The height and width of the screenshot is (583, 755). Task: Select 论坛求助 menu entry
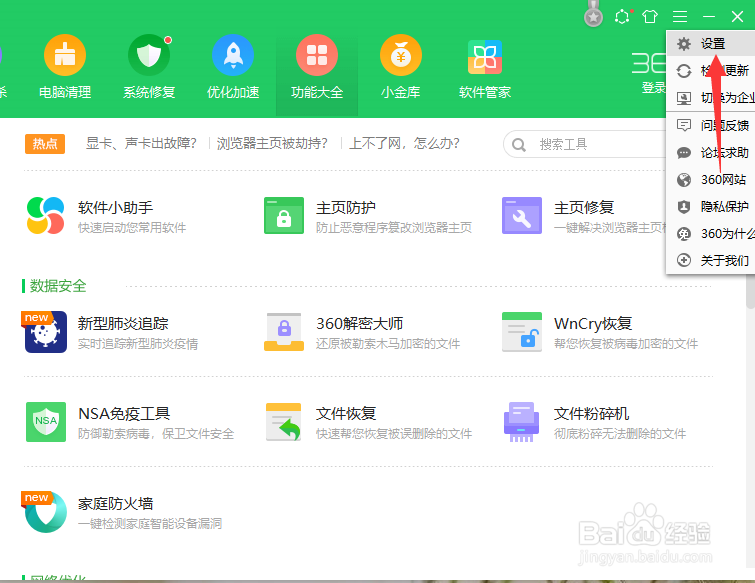coord(711,153)
